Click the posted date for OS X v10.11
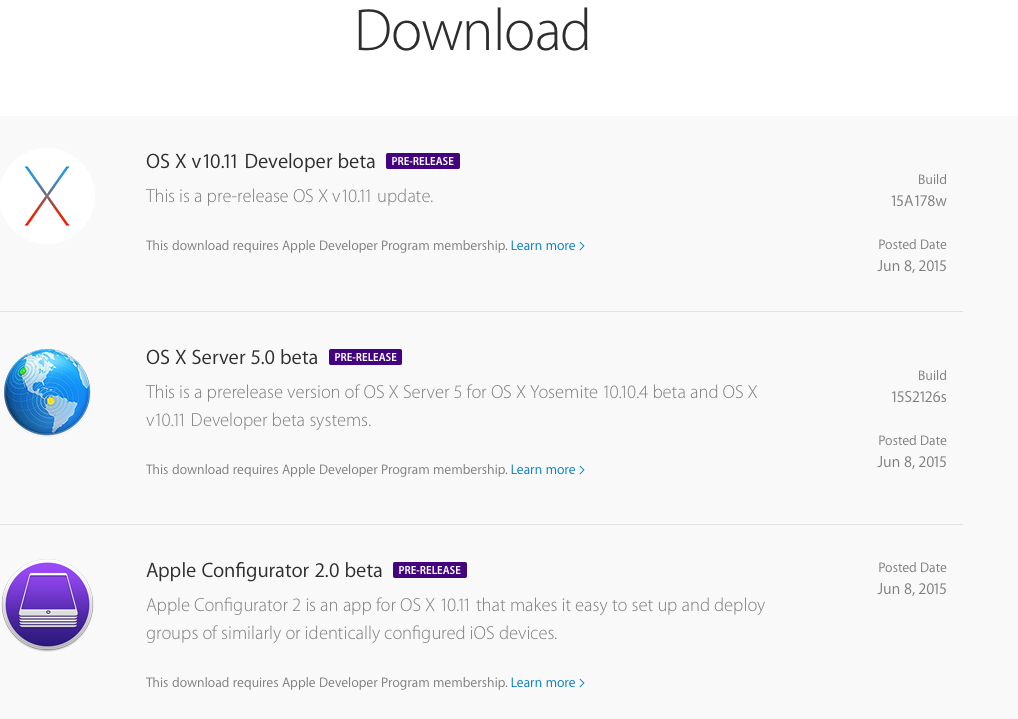Image resolution: width=1018 pixels, height=719 pixels. tap(912, 266)
